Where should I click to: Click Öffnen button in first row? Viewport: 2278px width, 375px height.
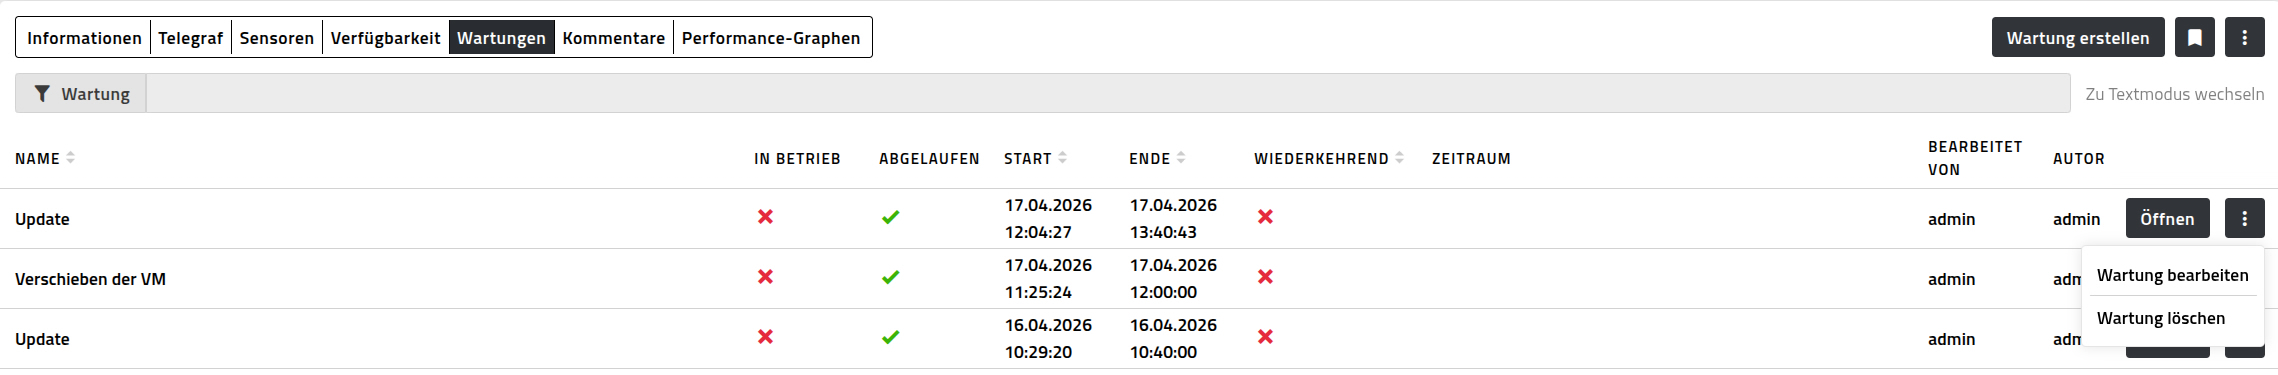point(2167,218)
